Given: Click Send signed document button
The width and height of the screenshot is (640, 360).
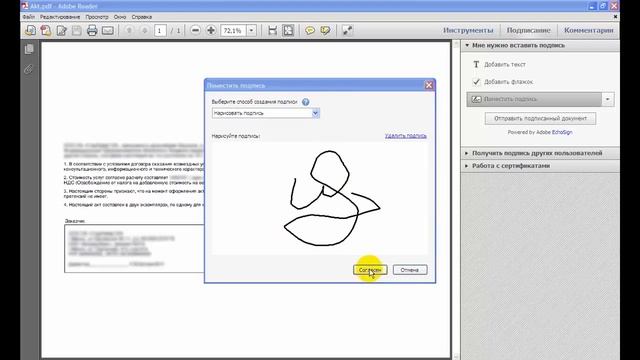Looking at the screenshot, I should coord(540,118).
